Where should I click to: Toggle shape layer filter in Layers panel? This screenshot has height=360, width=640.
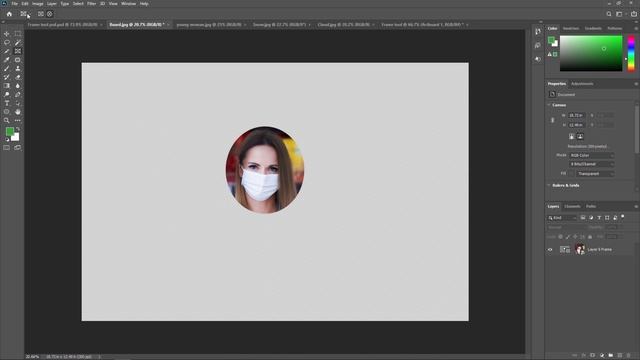point(607,218)
